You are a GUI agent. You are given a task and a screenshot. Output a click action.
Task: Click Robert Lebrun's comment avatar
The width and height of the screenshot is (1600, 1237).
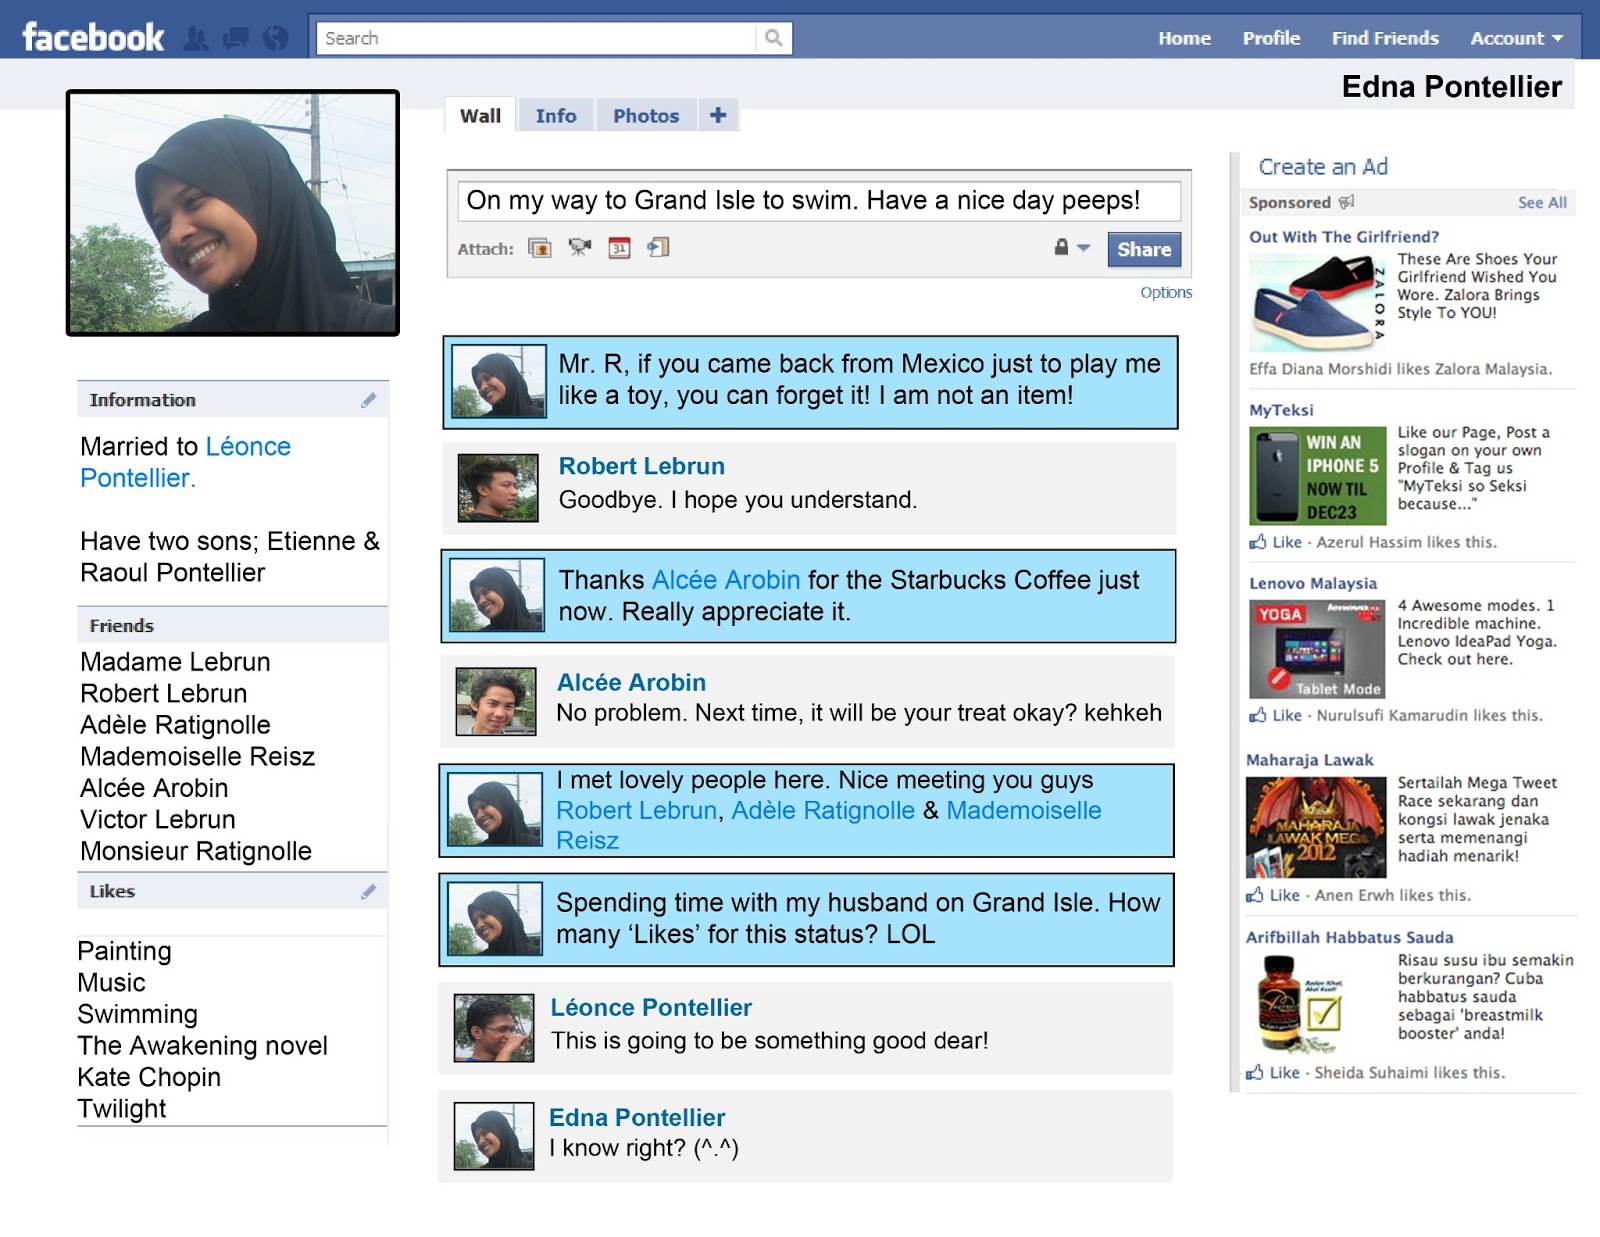pos(498,488)
